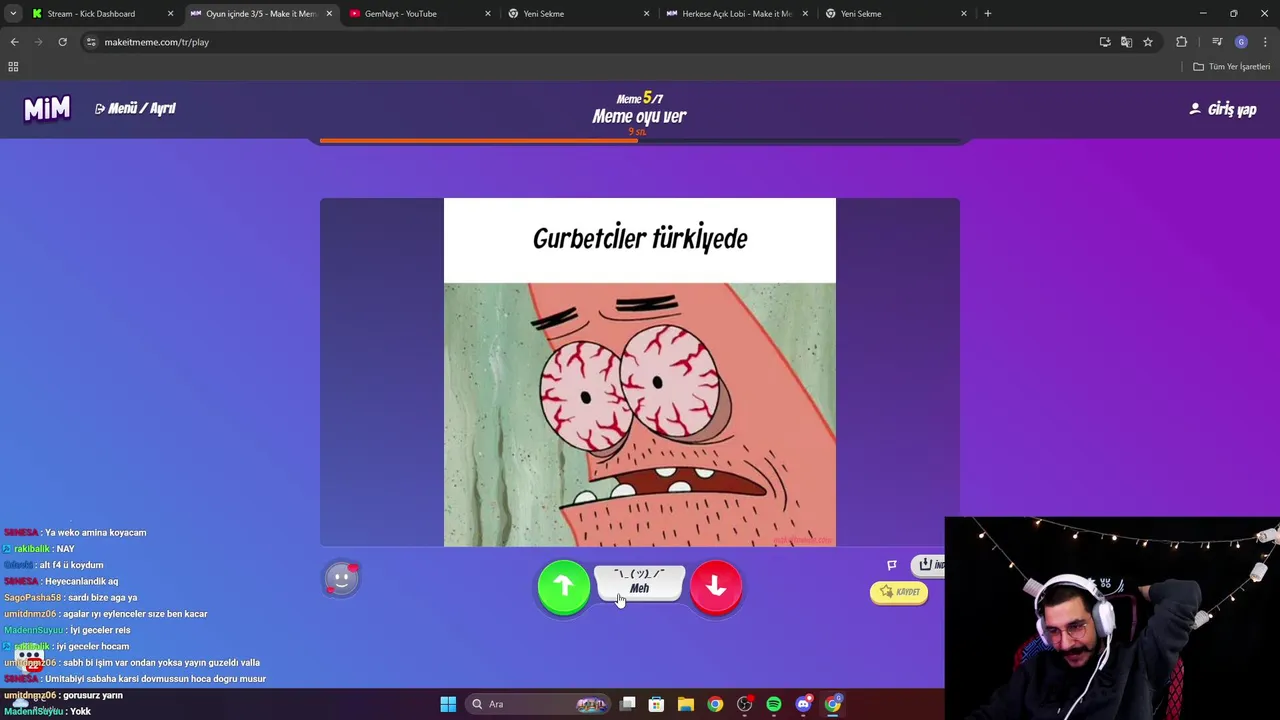Download the meme with the İndir button
This screenshot has width=1280, height=720.
point(931,565)
